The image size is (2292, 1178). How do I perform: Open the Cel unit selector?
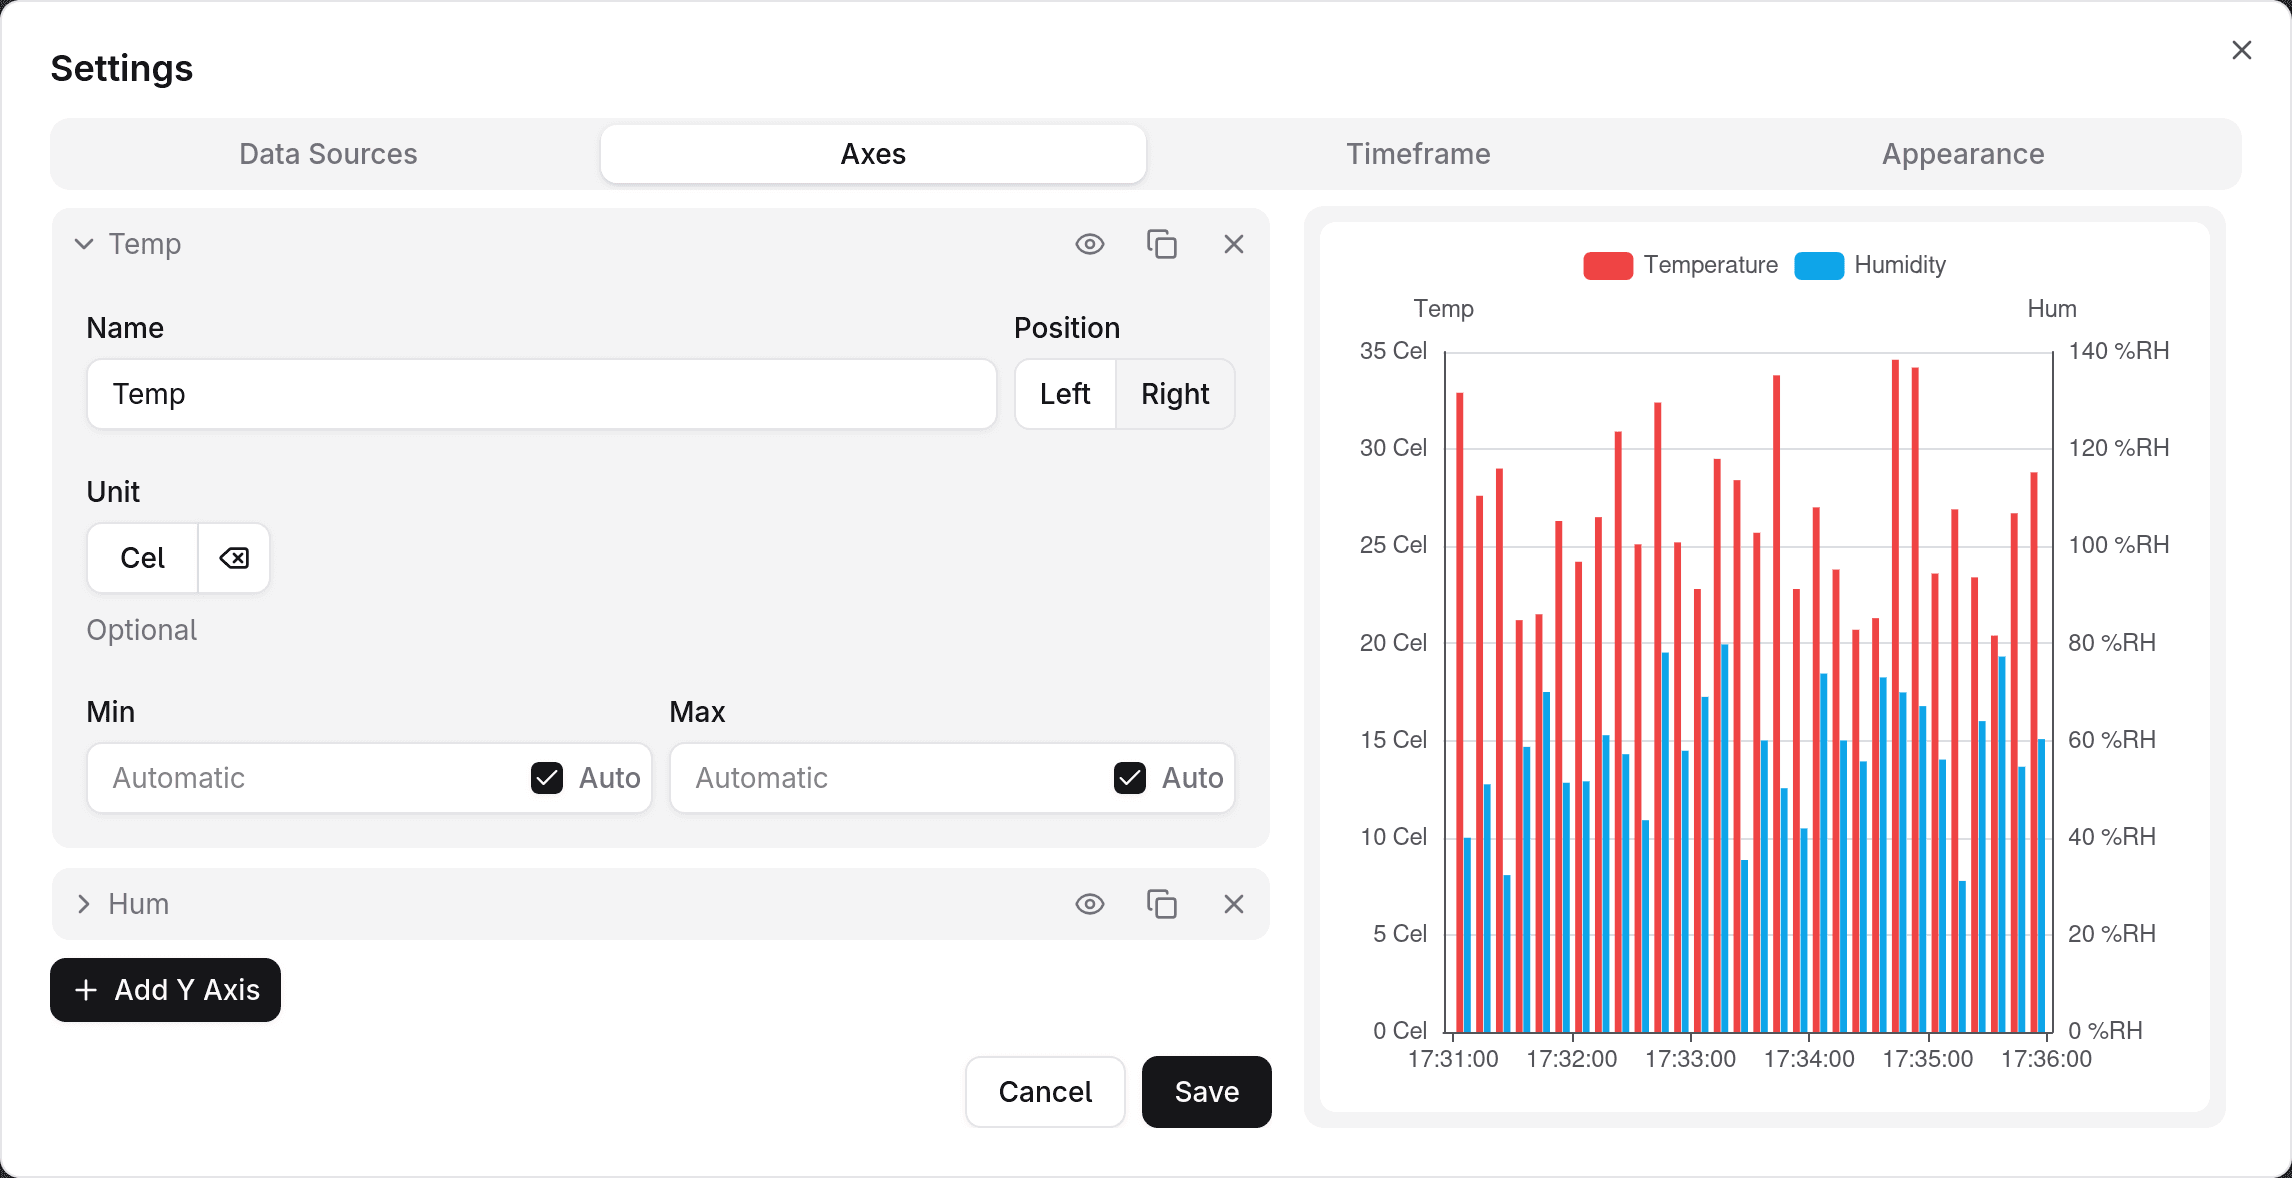click(143, 558)
